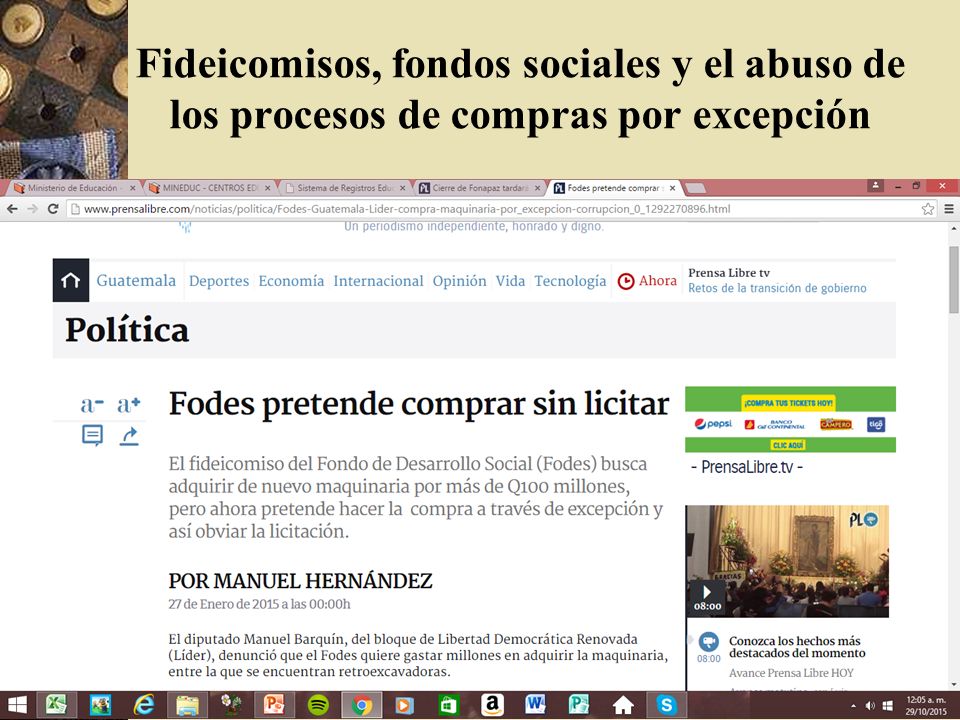Open the Vida section
Image resolution: width=960 pixels, height=720 pixels.
coord(510,281)
